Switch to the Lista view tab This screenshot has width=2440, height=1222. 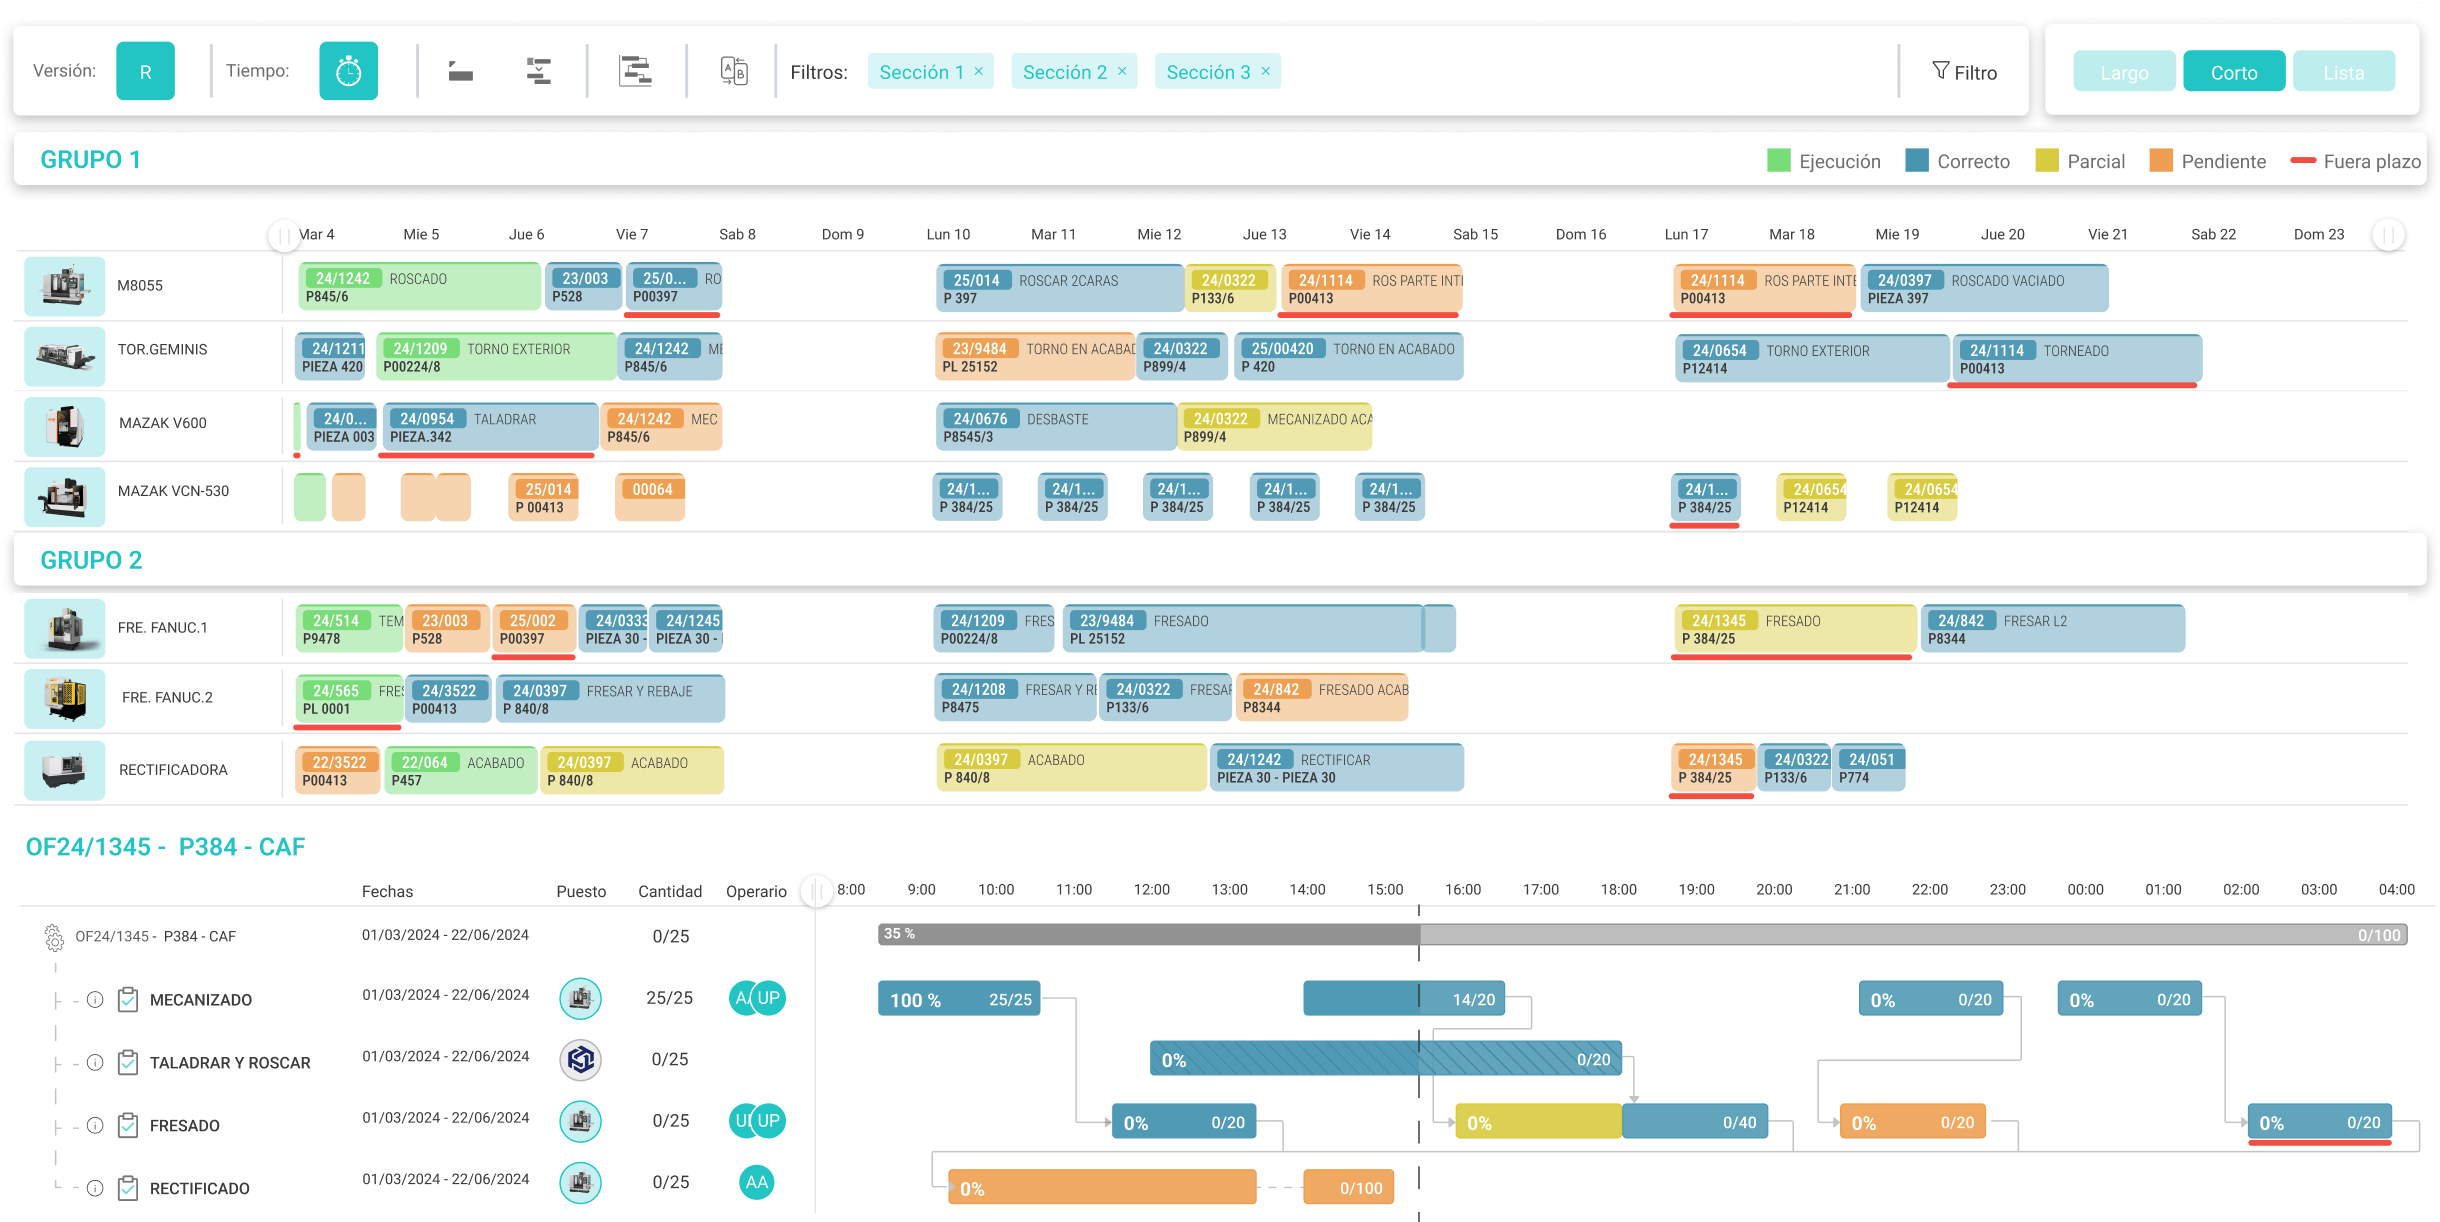coord(2343,72)
